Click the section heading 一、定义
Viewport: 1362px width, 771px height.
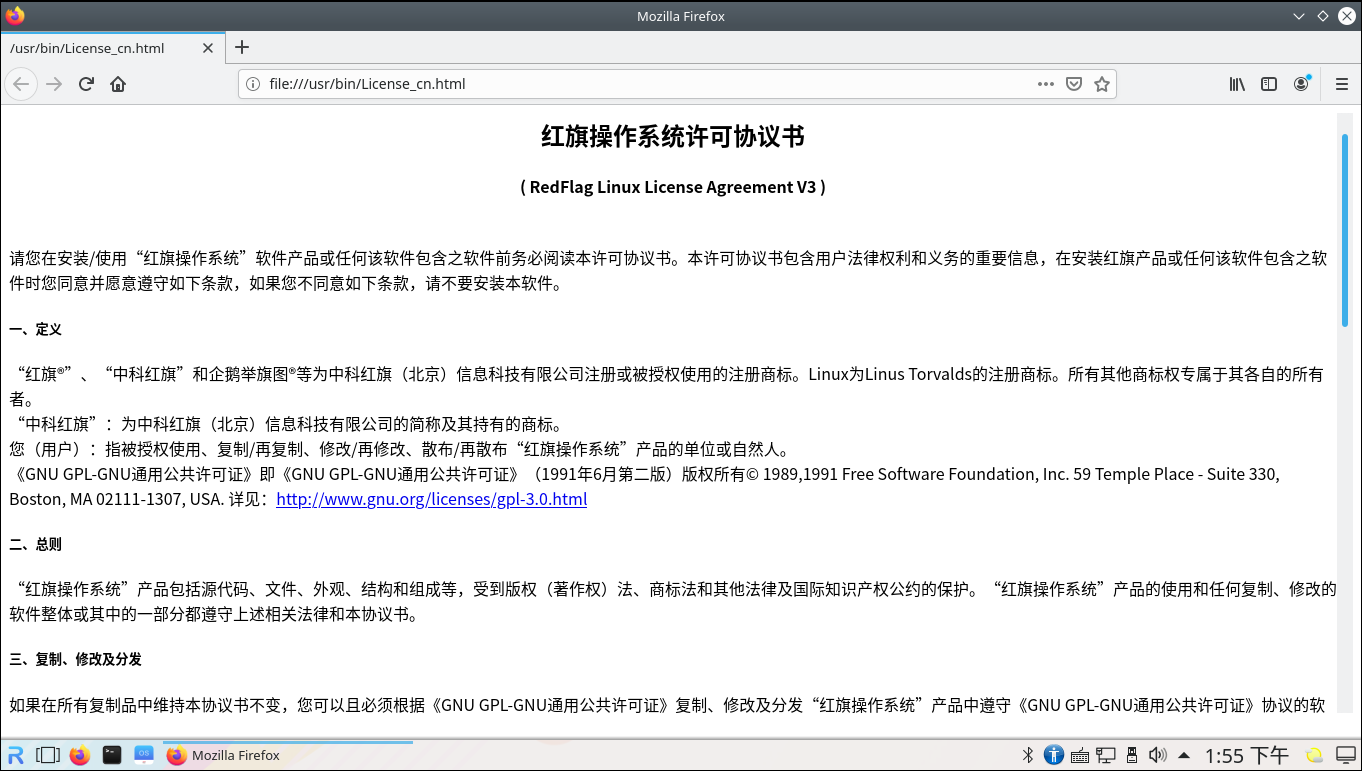[36, 329]
